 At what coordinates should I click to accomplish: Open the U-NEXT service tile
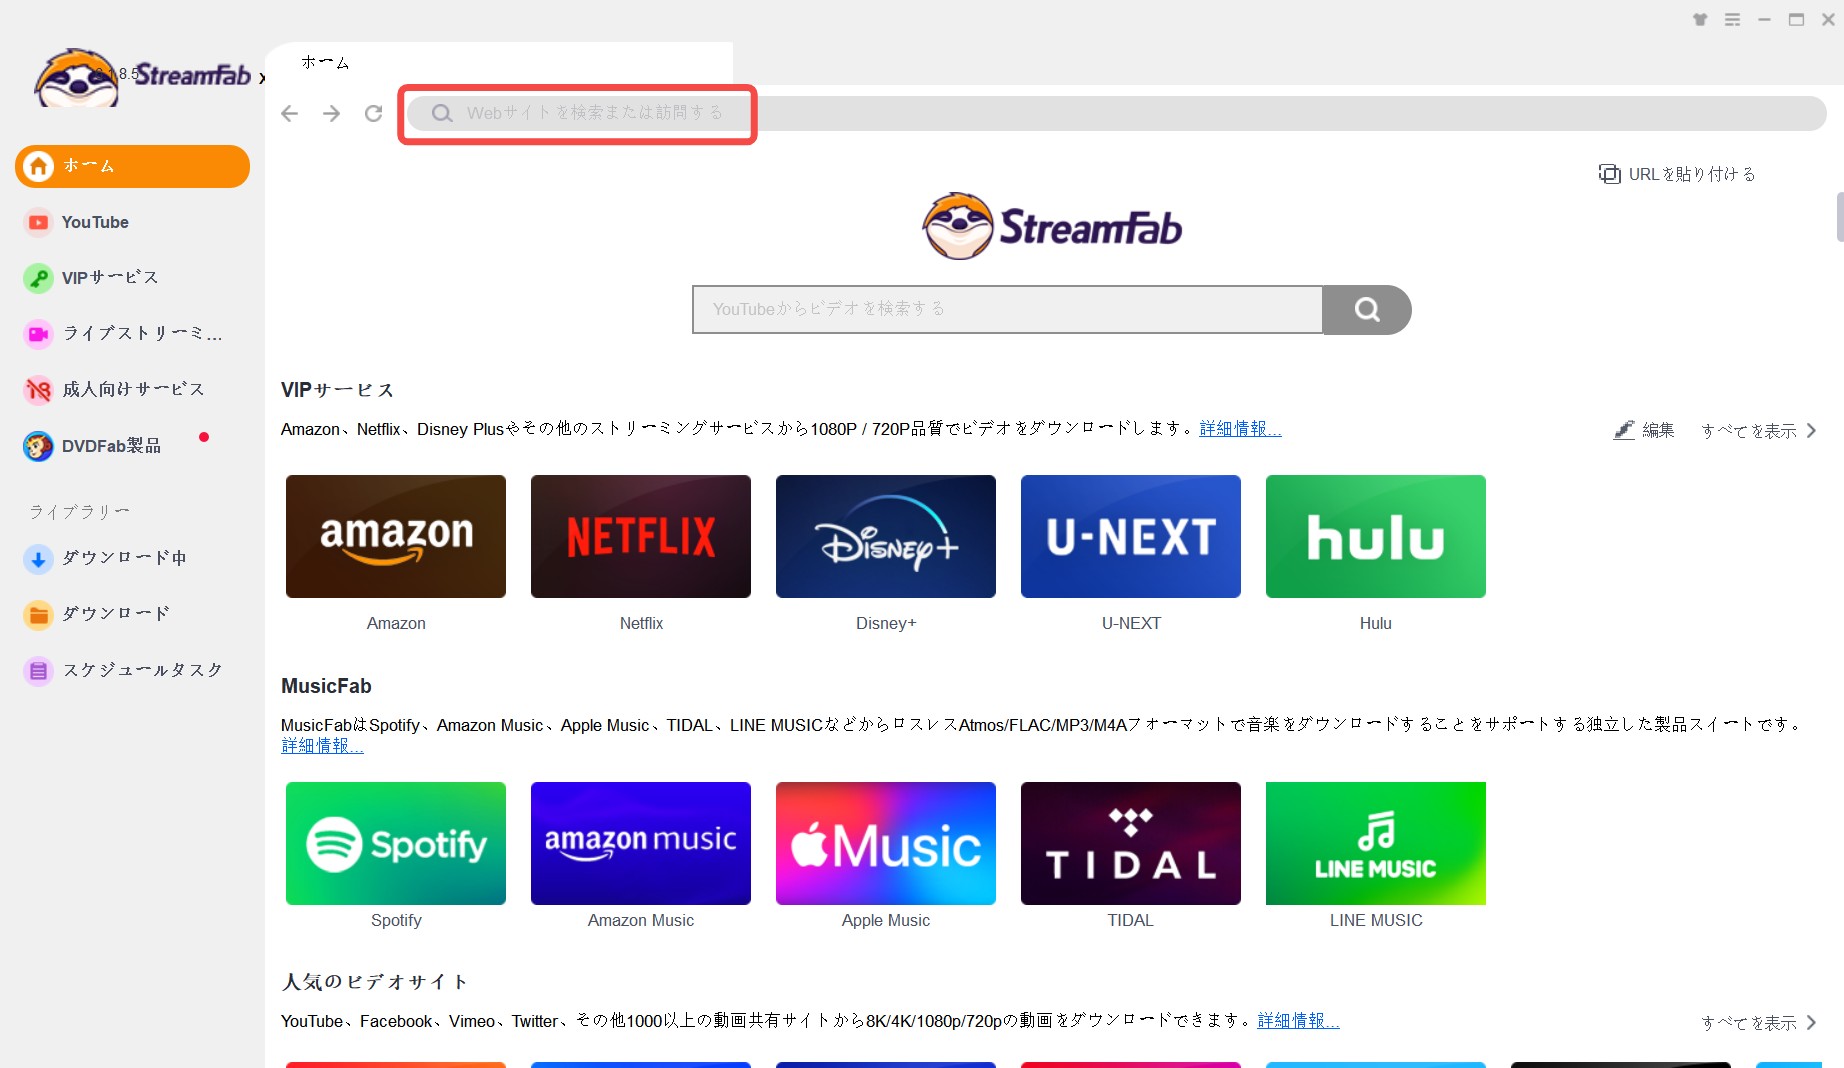(1131, 536)
